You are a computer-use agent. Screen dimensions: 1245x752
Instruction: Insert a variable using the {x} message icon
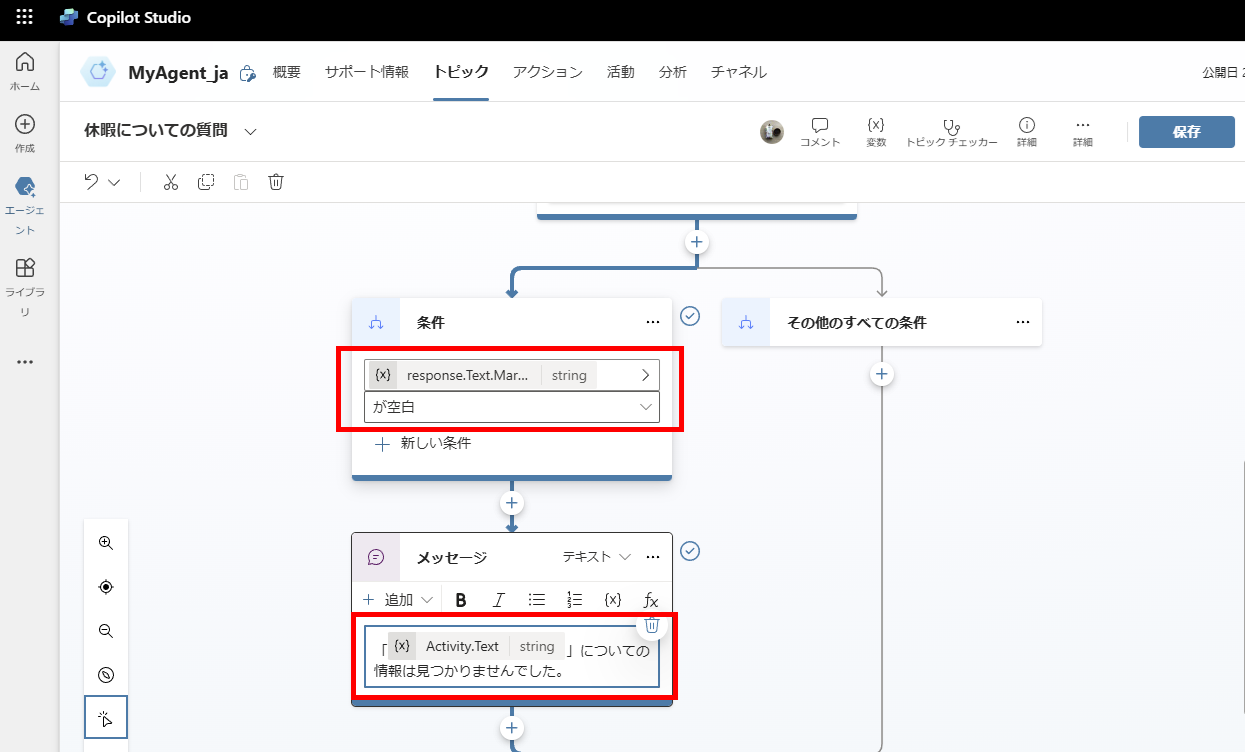612,599
